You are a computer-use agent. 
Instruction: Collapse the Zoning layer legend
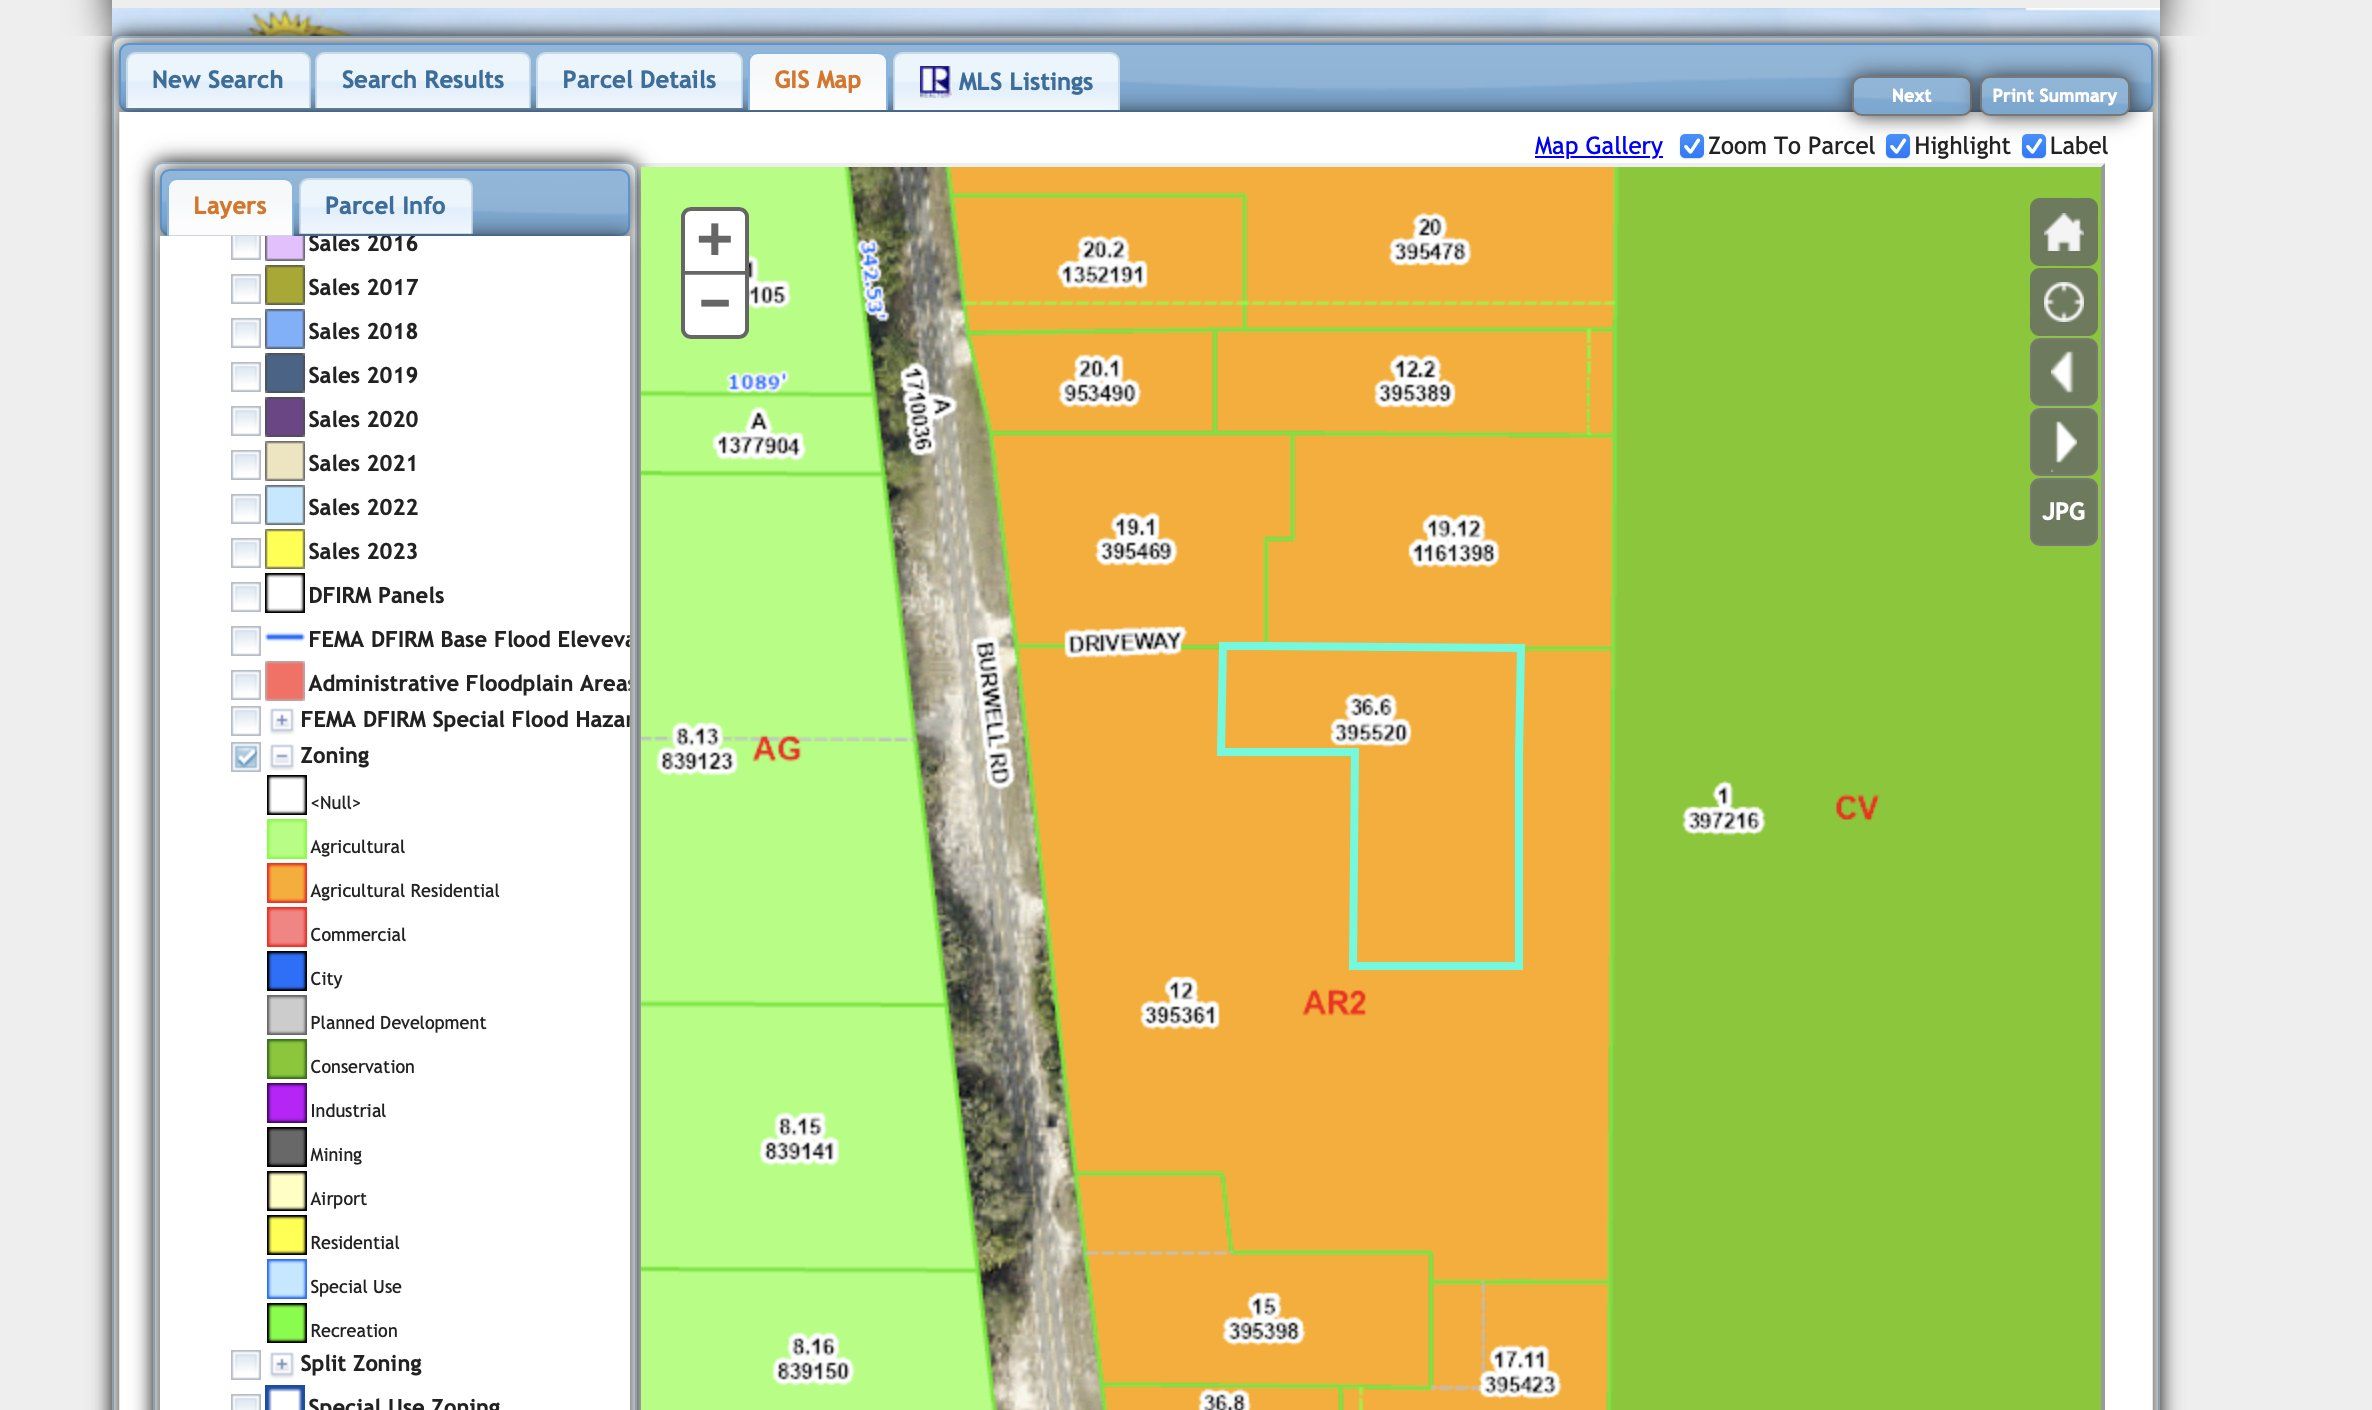(282, 756)
